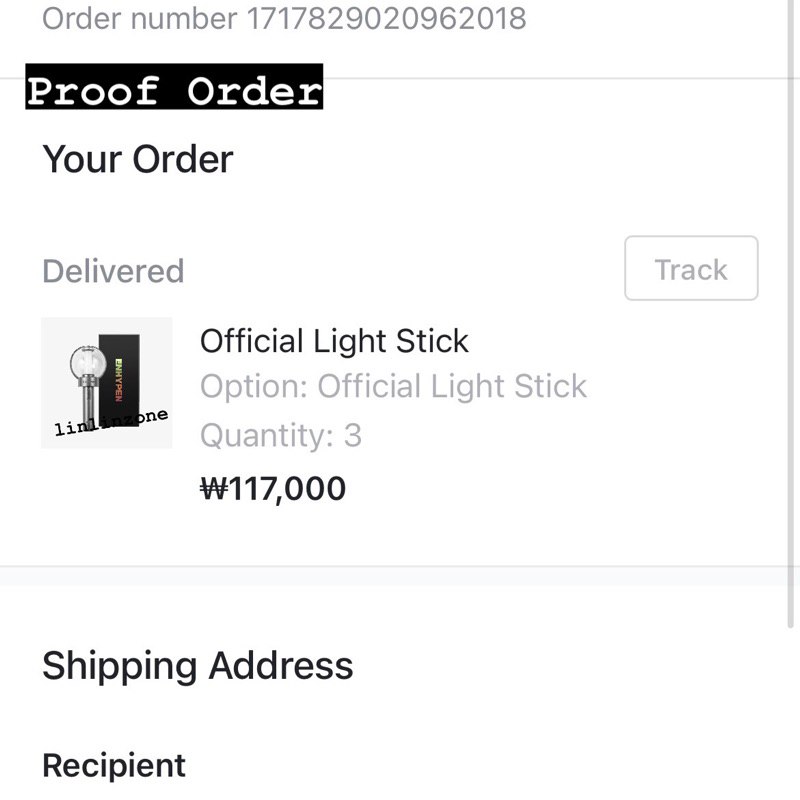This screenshot has height=800, width=800.
Task: Select the ₩117,000 price
Action: [x=273, y=488]
